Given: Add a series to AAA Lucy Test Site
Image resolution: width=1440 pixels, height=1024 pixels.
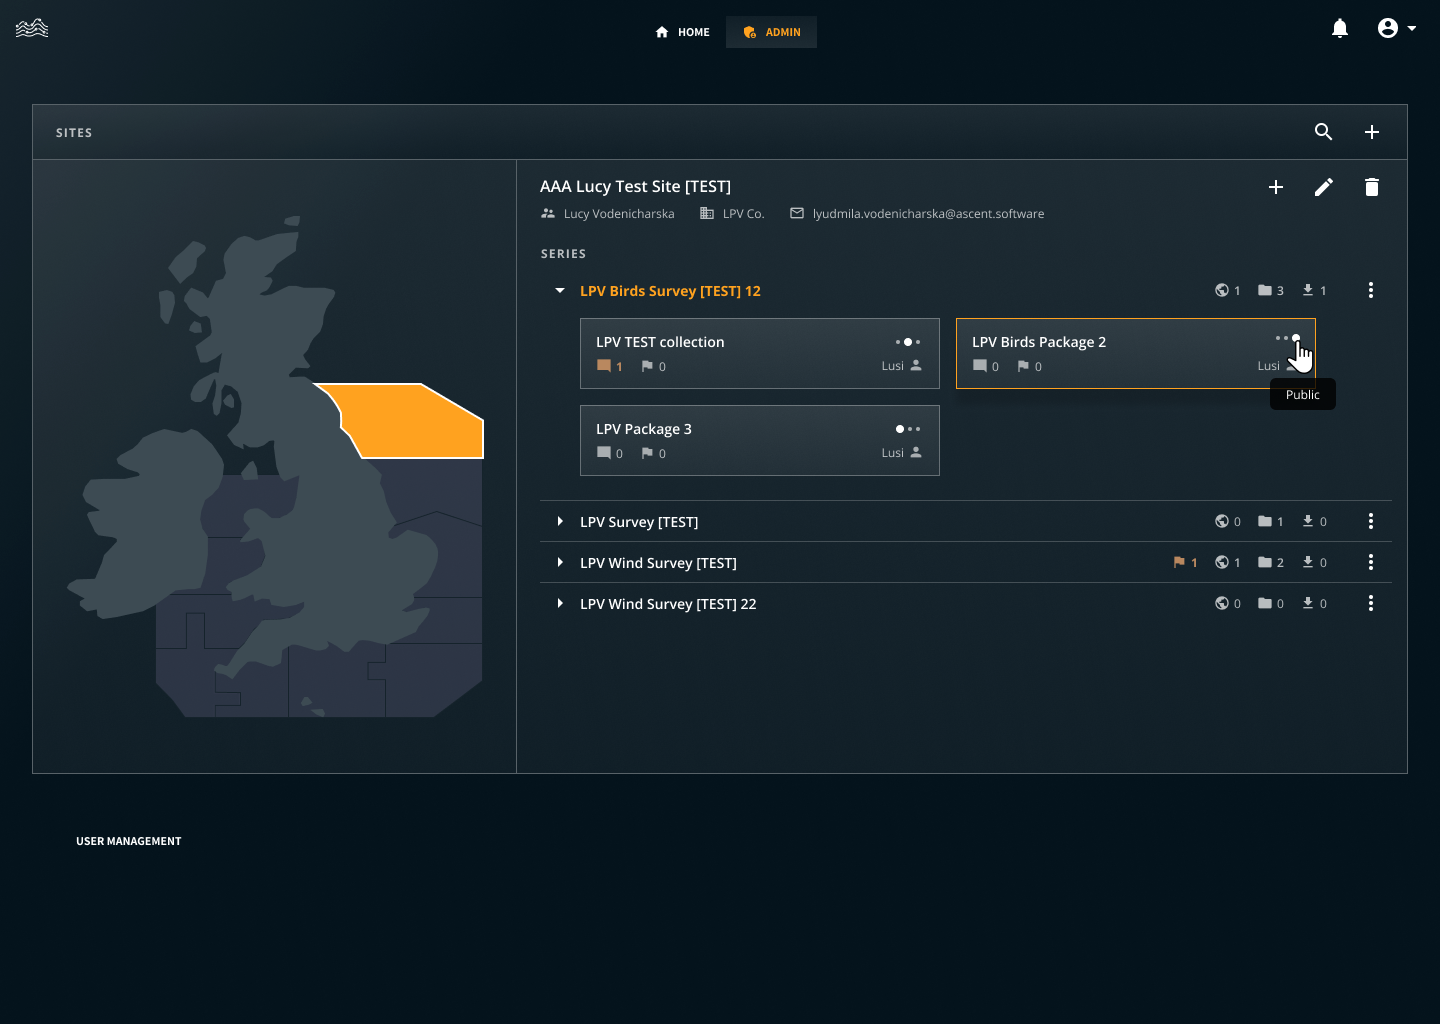Looking at the screenshot, I should 1276,187.
